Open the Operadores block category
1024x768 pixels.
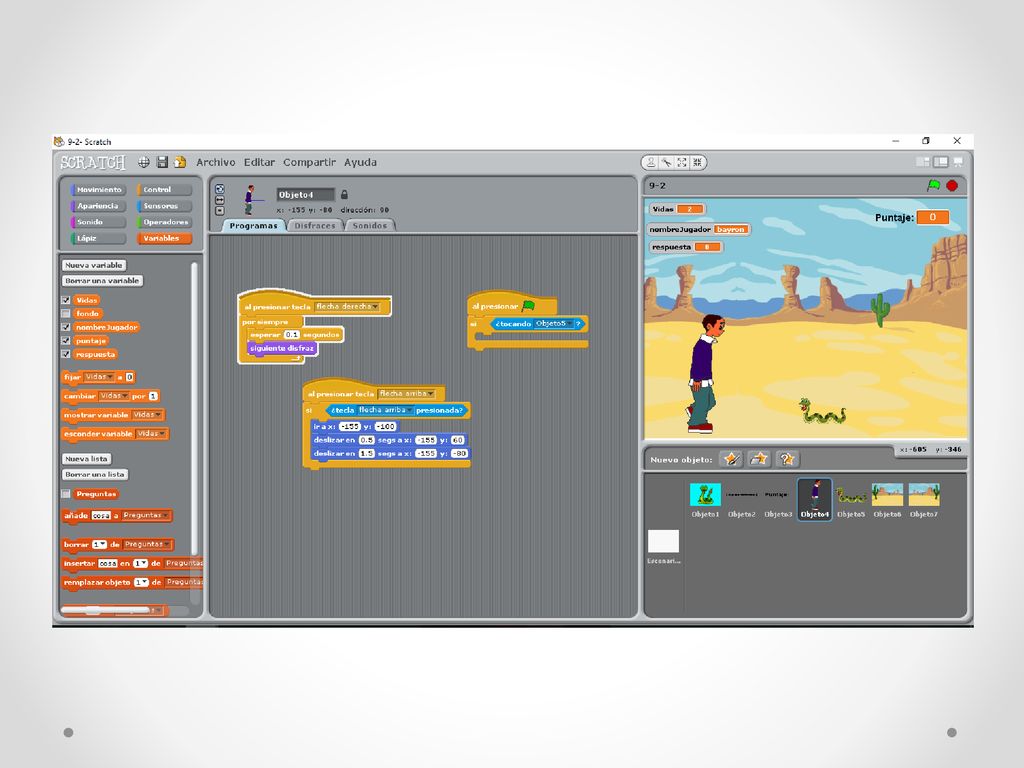[x=164, y=222]
